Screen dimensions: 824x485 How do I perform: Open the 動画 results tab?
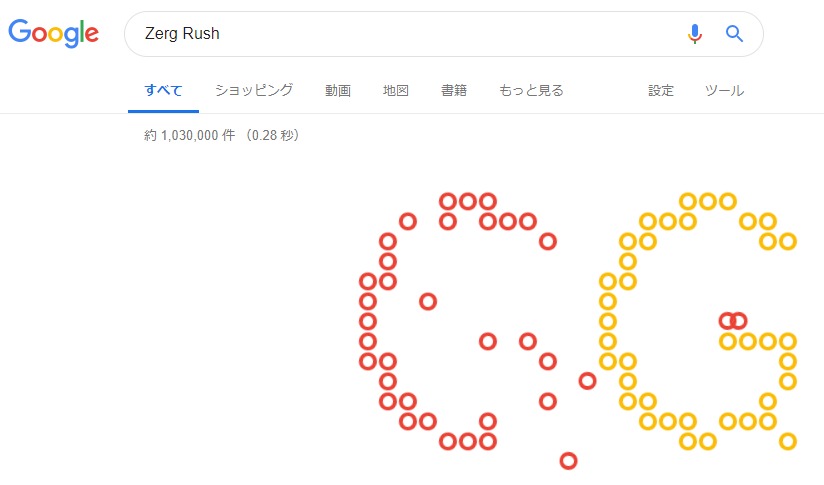(338, 90)
